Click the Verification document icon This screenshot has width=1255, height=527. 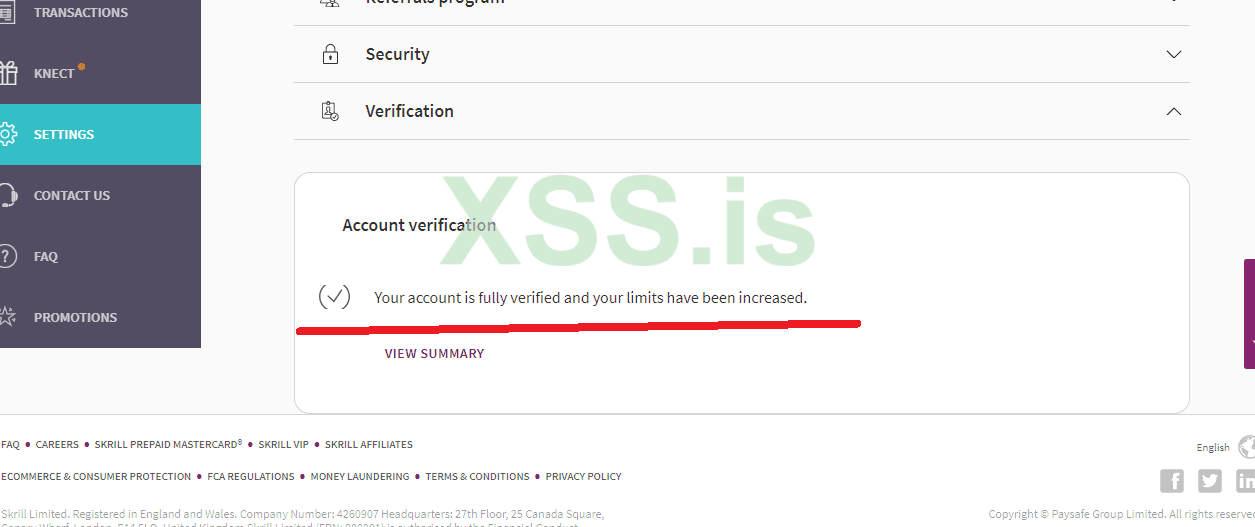click(330, 111)
